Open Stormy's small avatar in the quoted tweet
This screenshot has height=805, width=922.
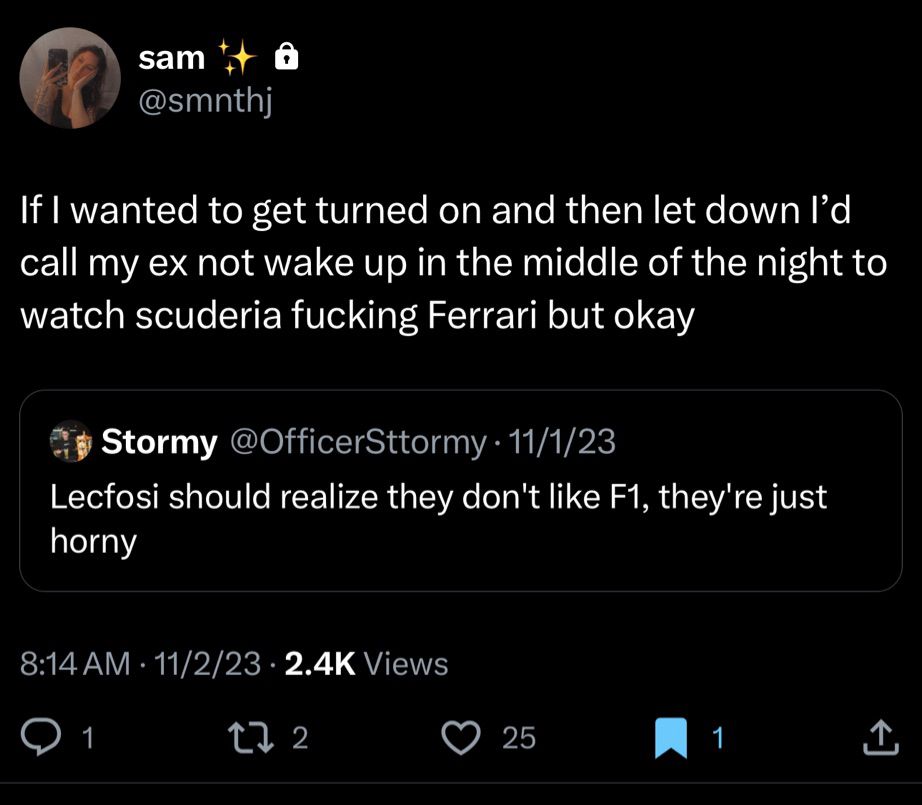pos(71,442)
